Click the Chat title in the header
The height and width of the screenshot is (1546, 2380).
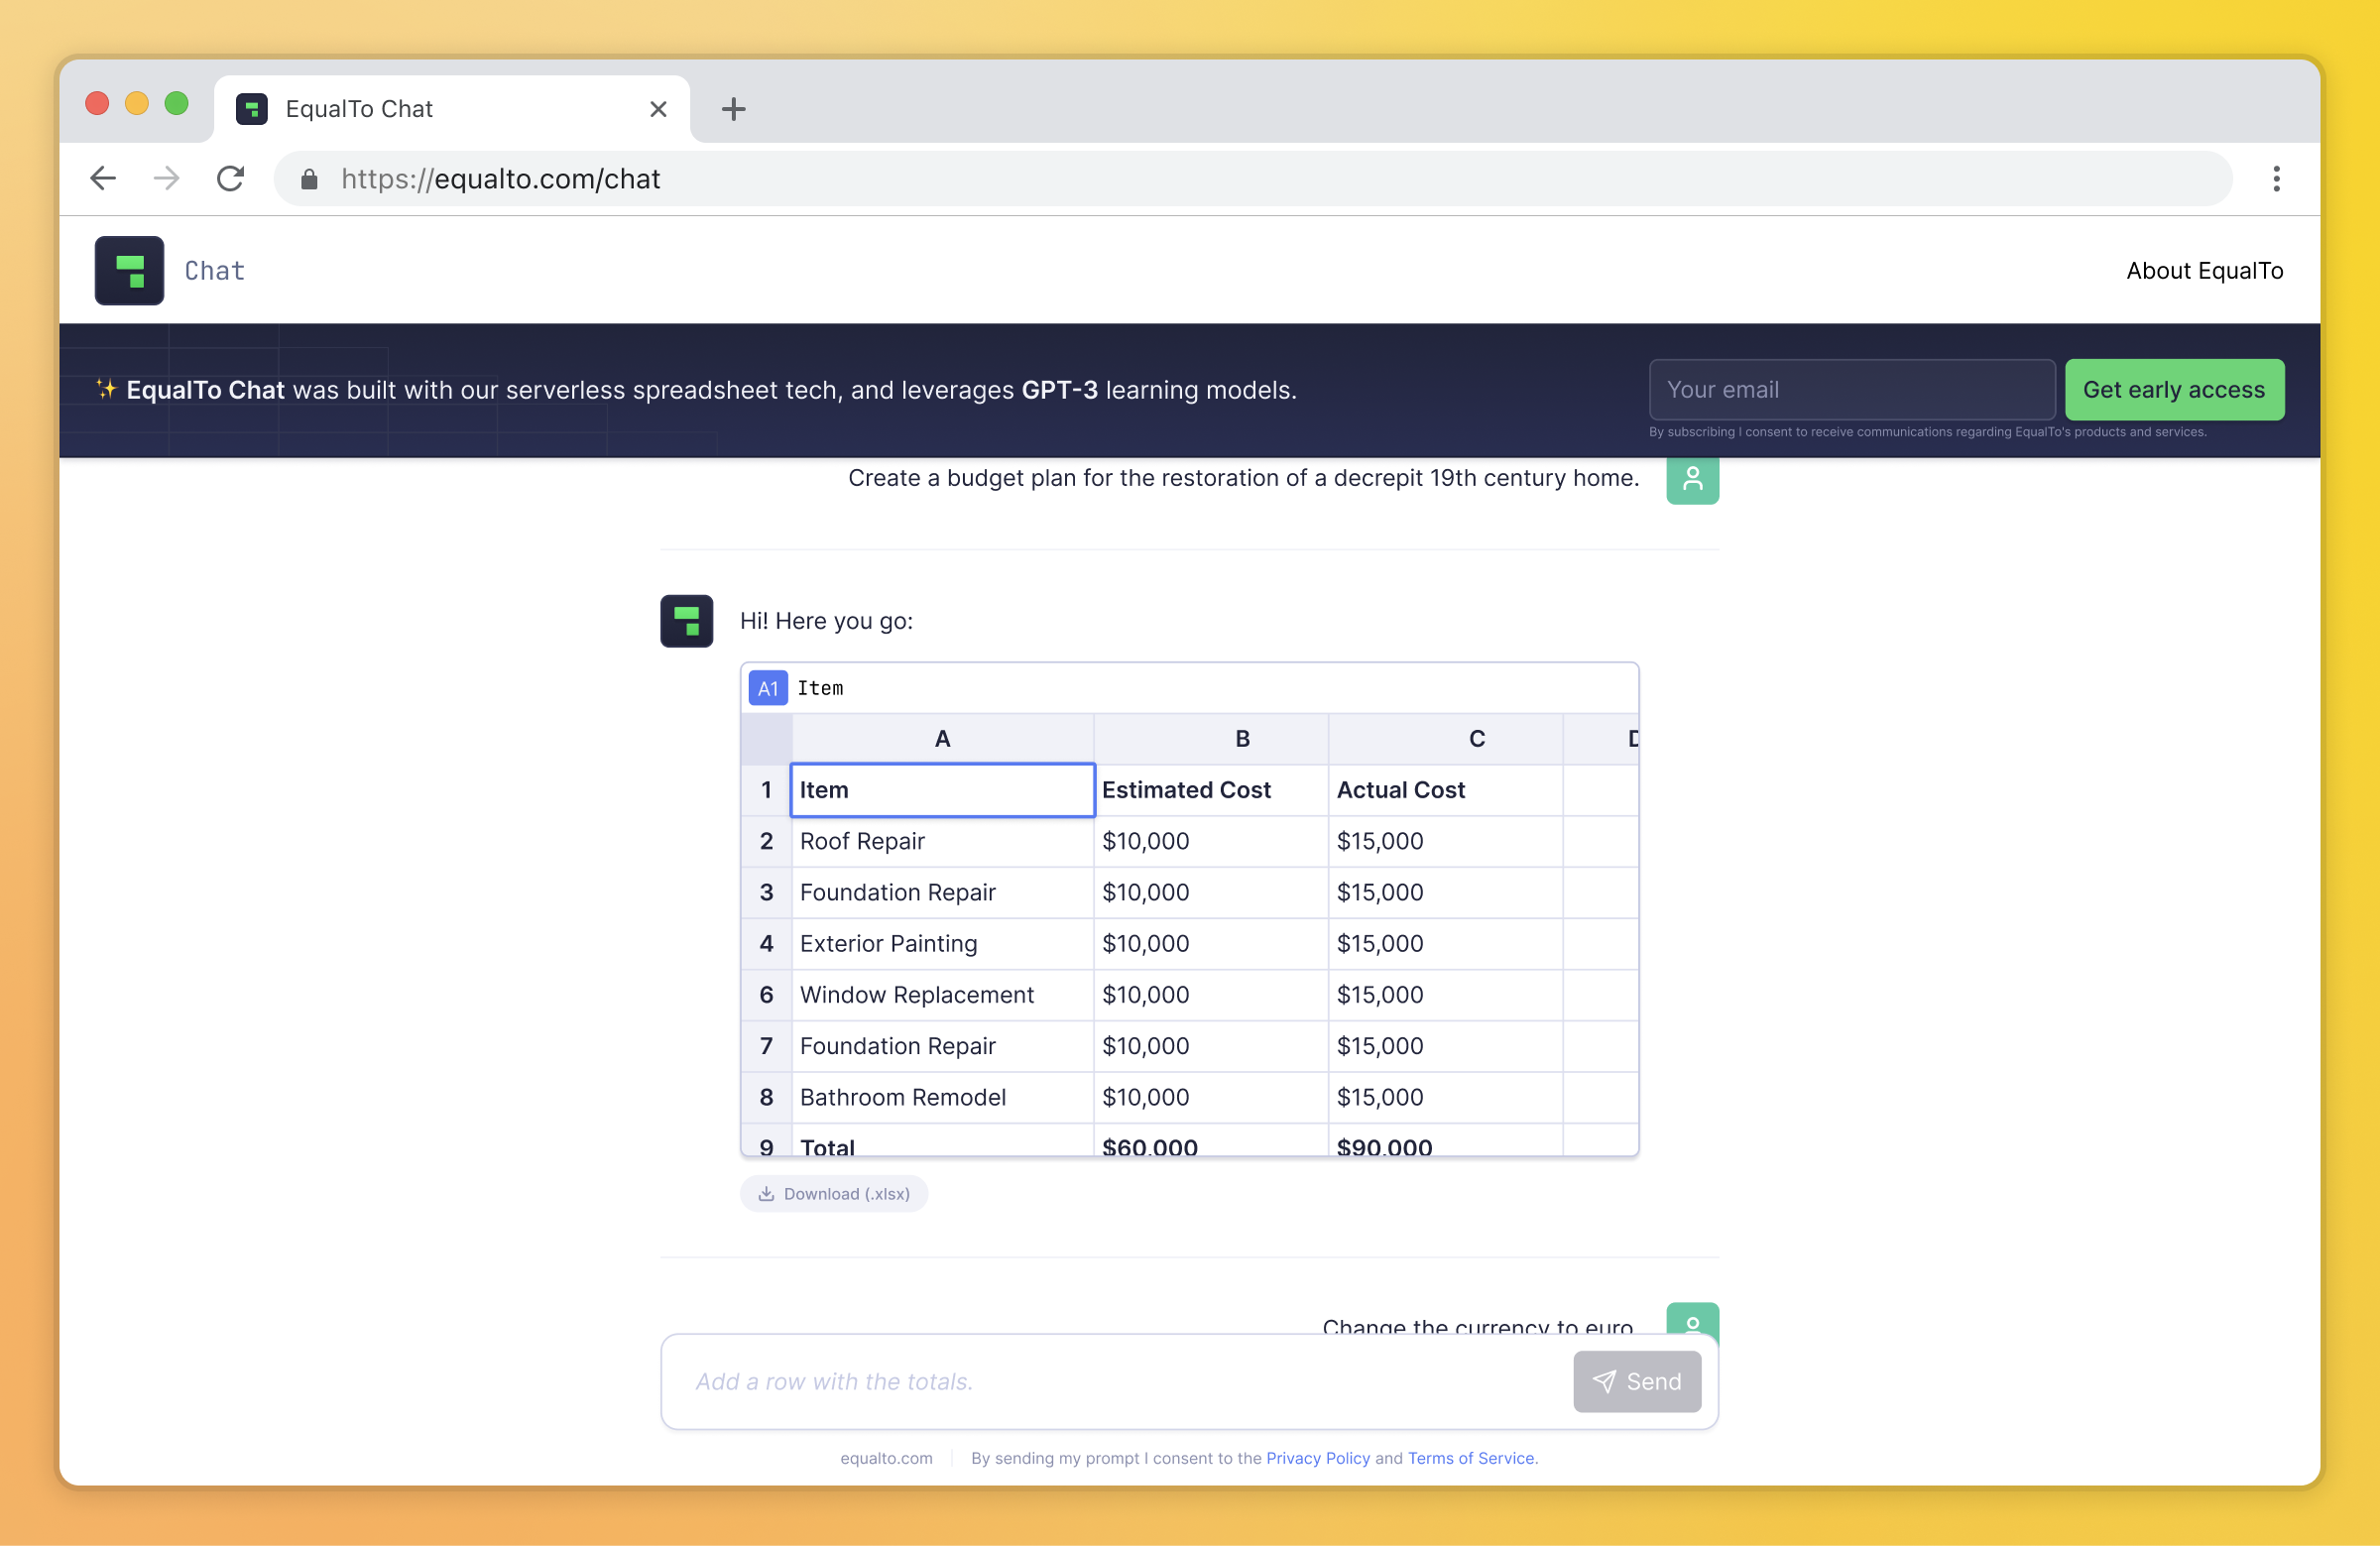pos(215,271)
